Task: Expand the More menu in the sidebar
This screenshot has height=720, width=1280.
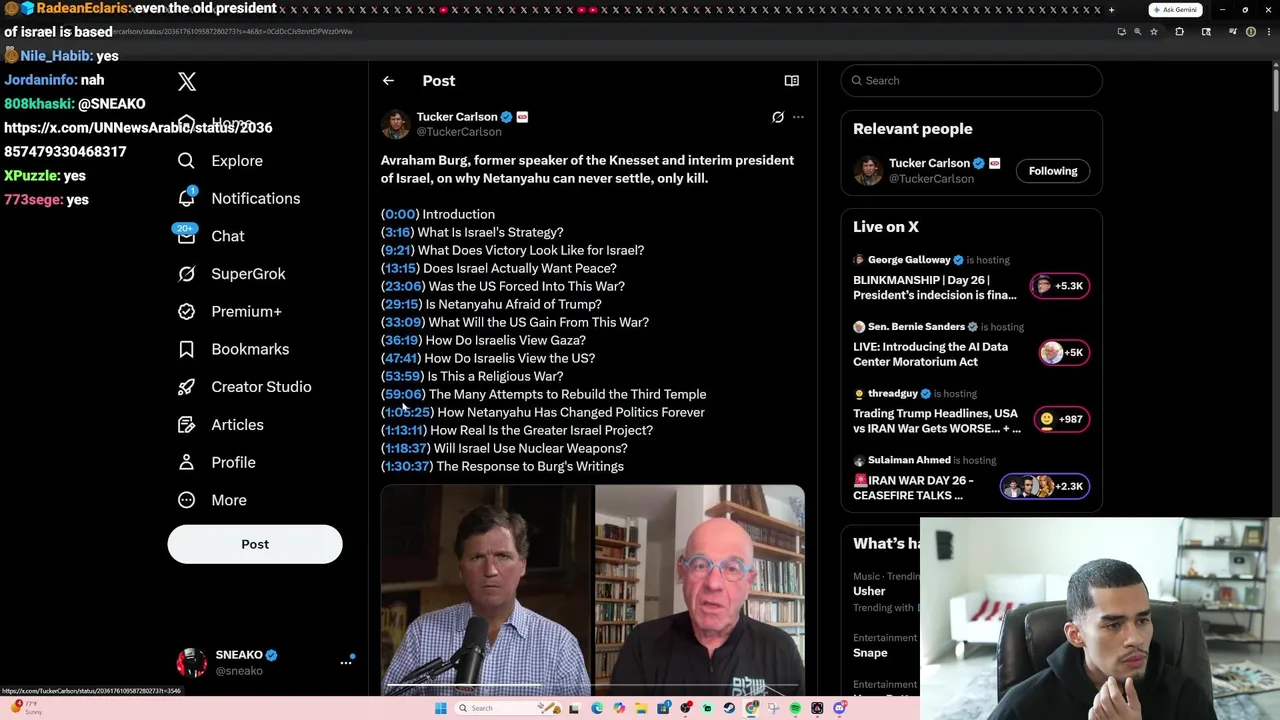Action: tap(211, 500)
